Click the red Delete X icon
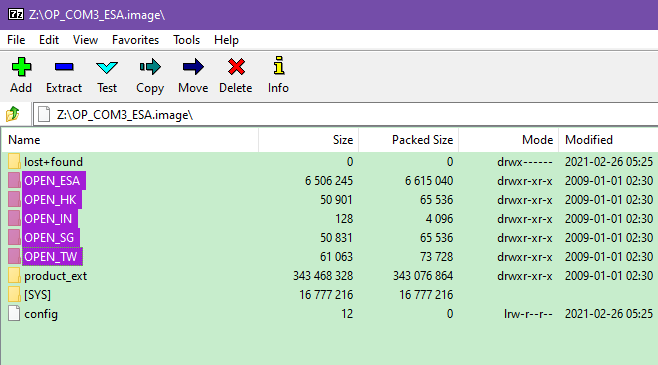 [236, 67]
